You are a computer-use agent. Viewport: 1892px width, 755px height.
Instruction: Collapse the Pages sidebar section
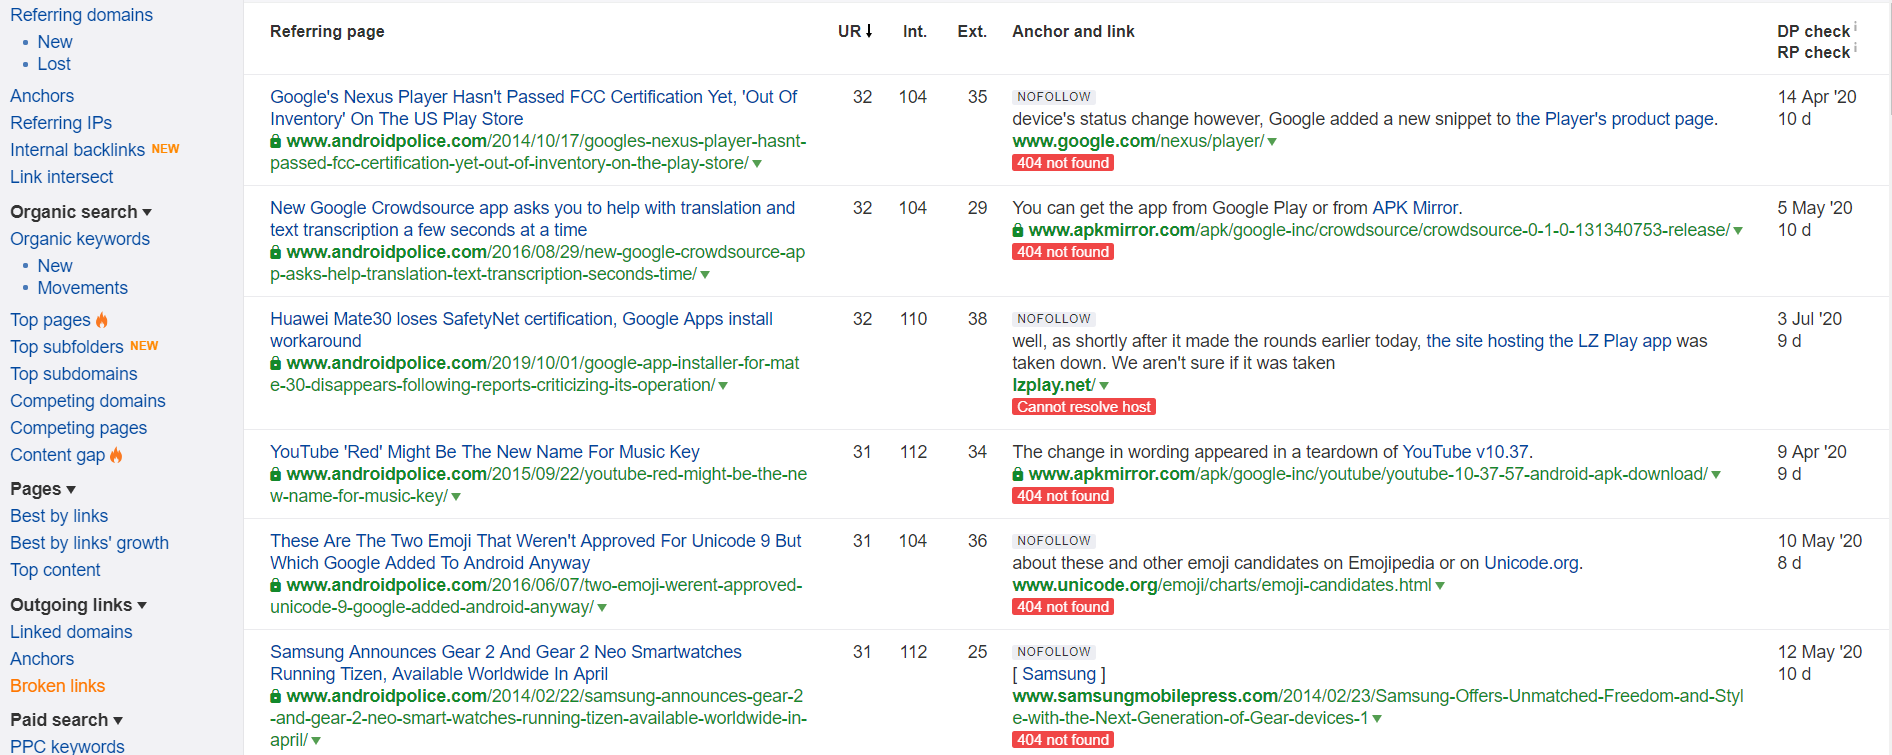point(43,489)
